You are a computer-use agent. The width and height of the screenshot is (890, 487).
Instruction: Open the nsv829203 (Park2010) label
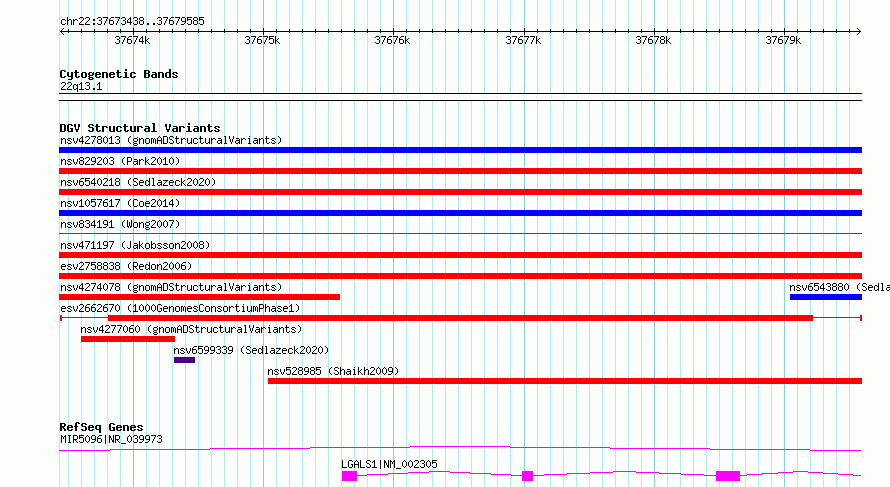(x=120, y=161)
